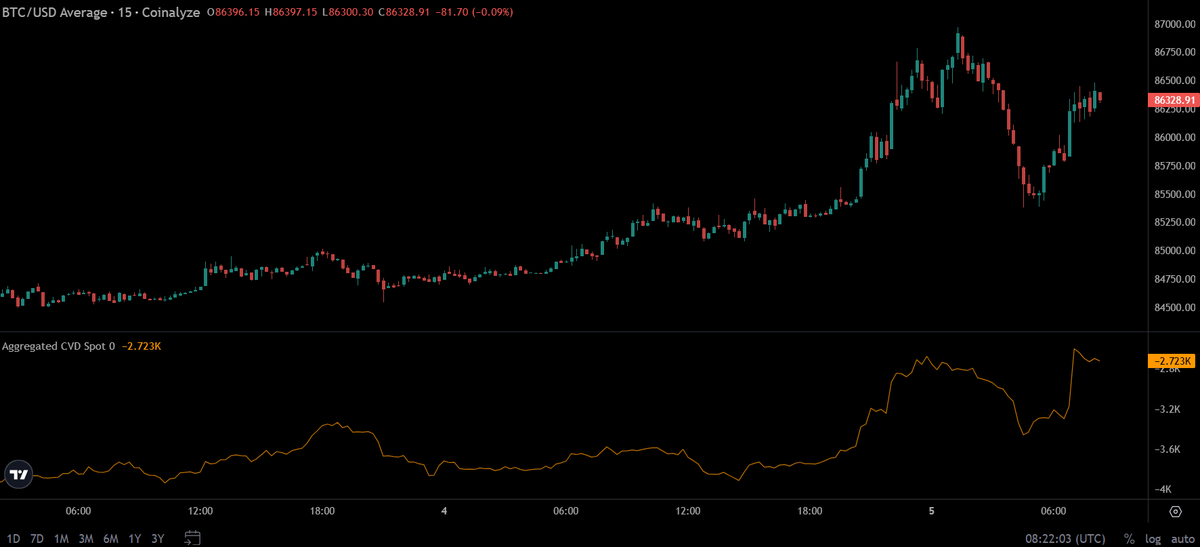Toggle auto scale mode
The image size is (1200, 547).
1181,539
